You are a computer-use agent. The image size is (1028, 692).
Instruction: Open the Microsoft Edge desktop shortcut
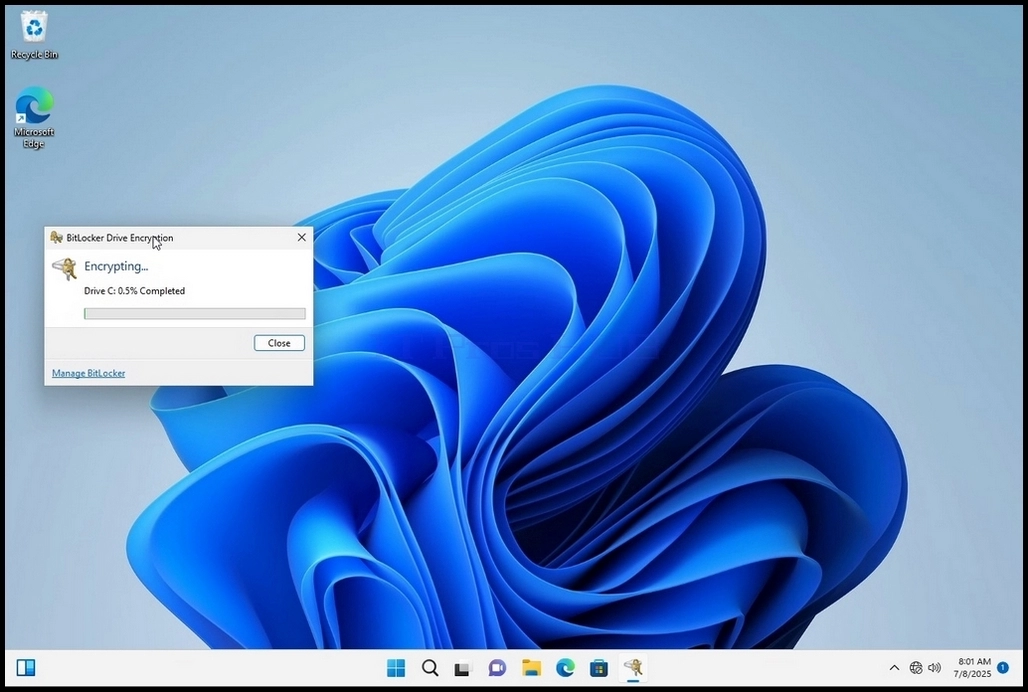pos(33,118)
